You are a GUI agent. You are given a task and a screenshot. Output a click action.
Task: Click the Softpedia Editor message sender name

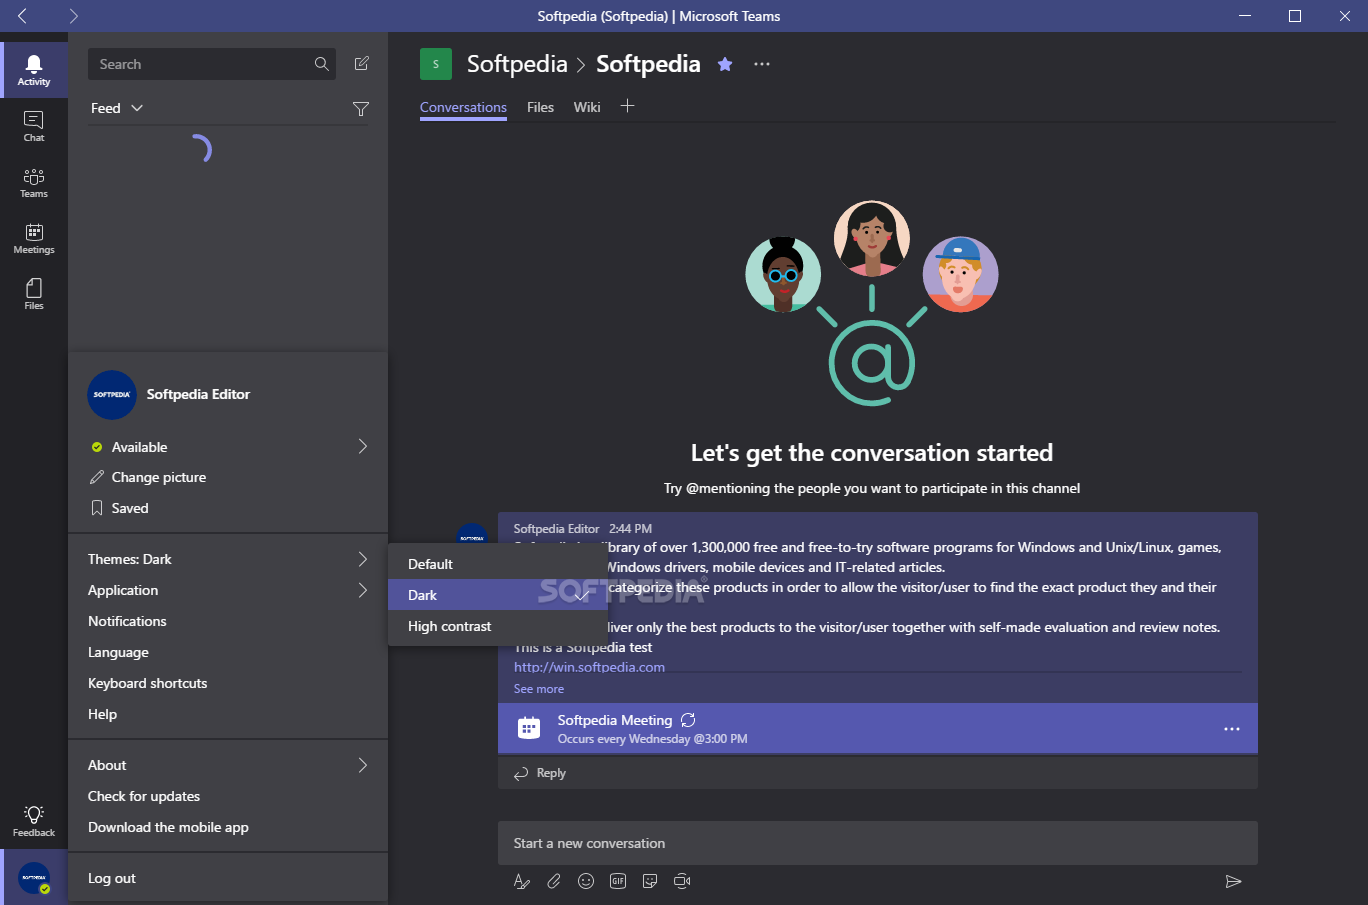[556, 529]
